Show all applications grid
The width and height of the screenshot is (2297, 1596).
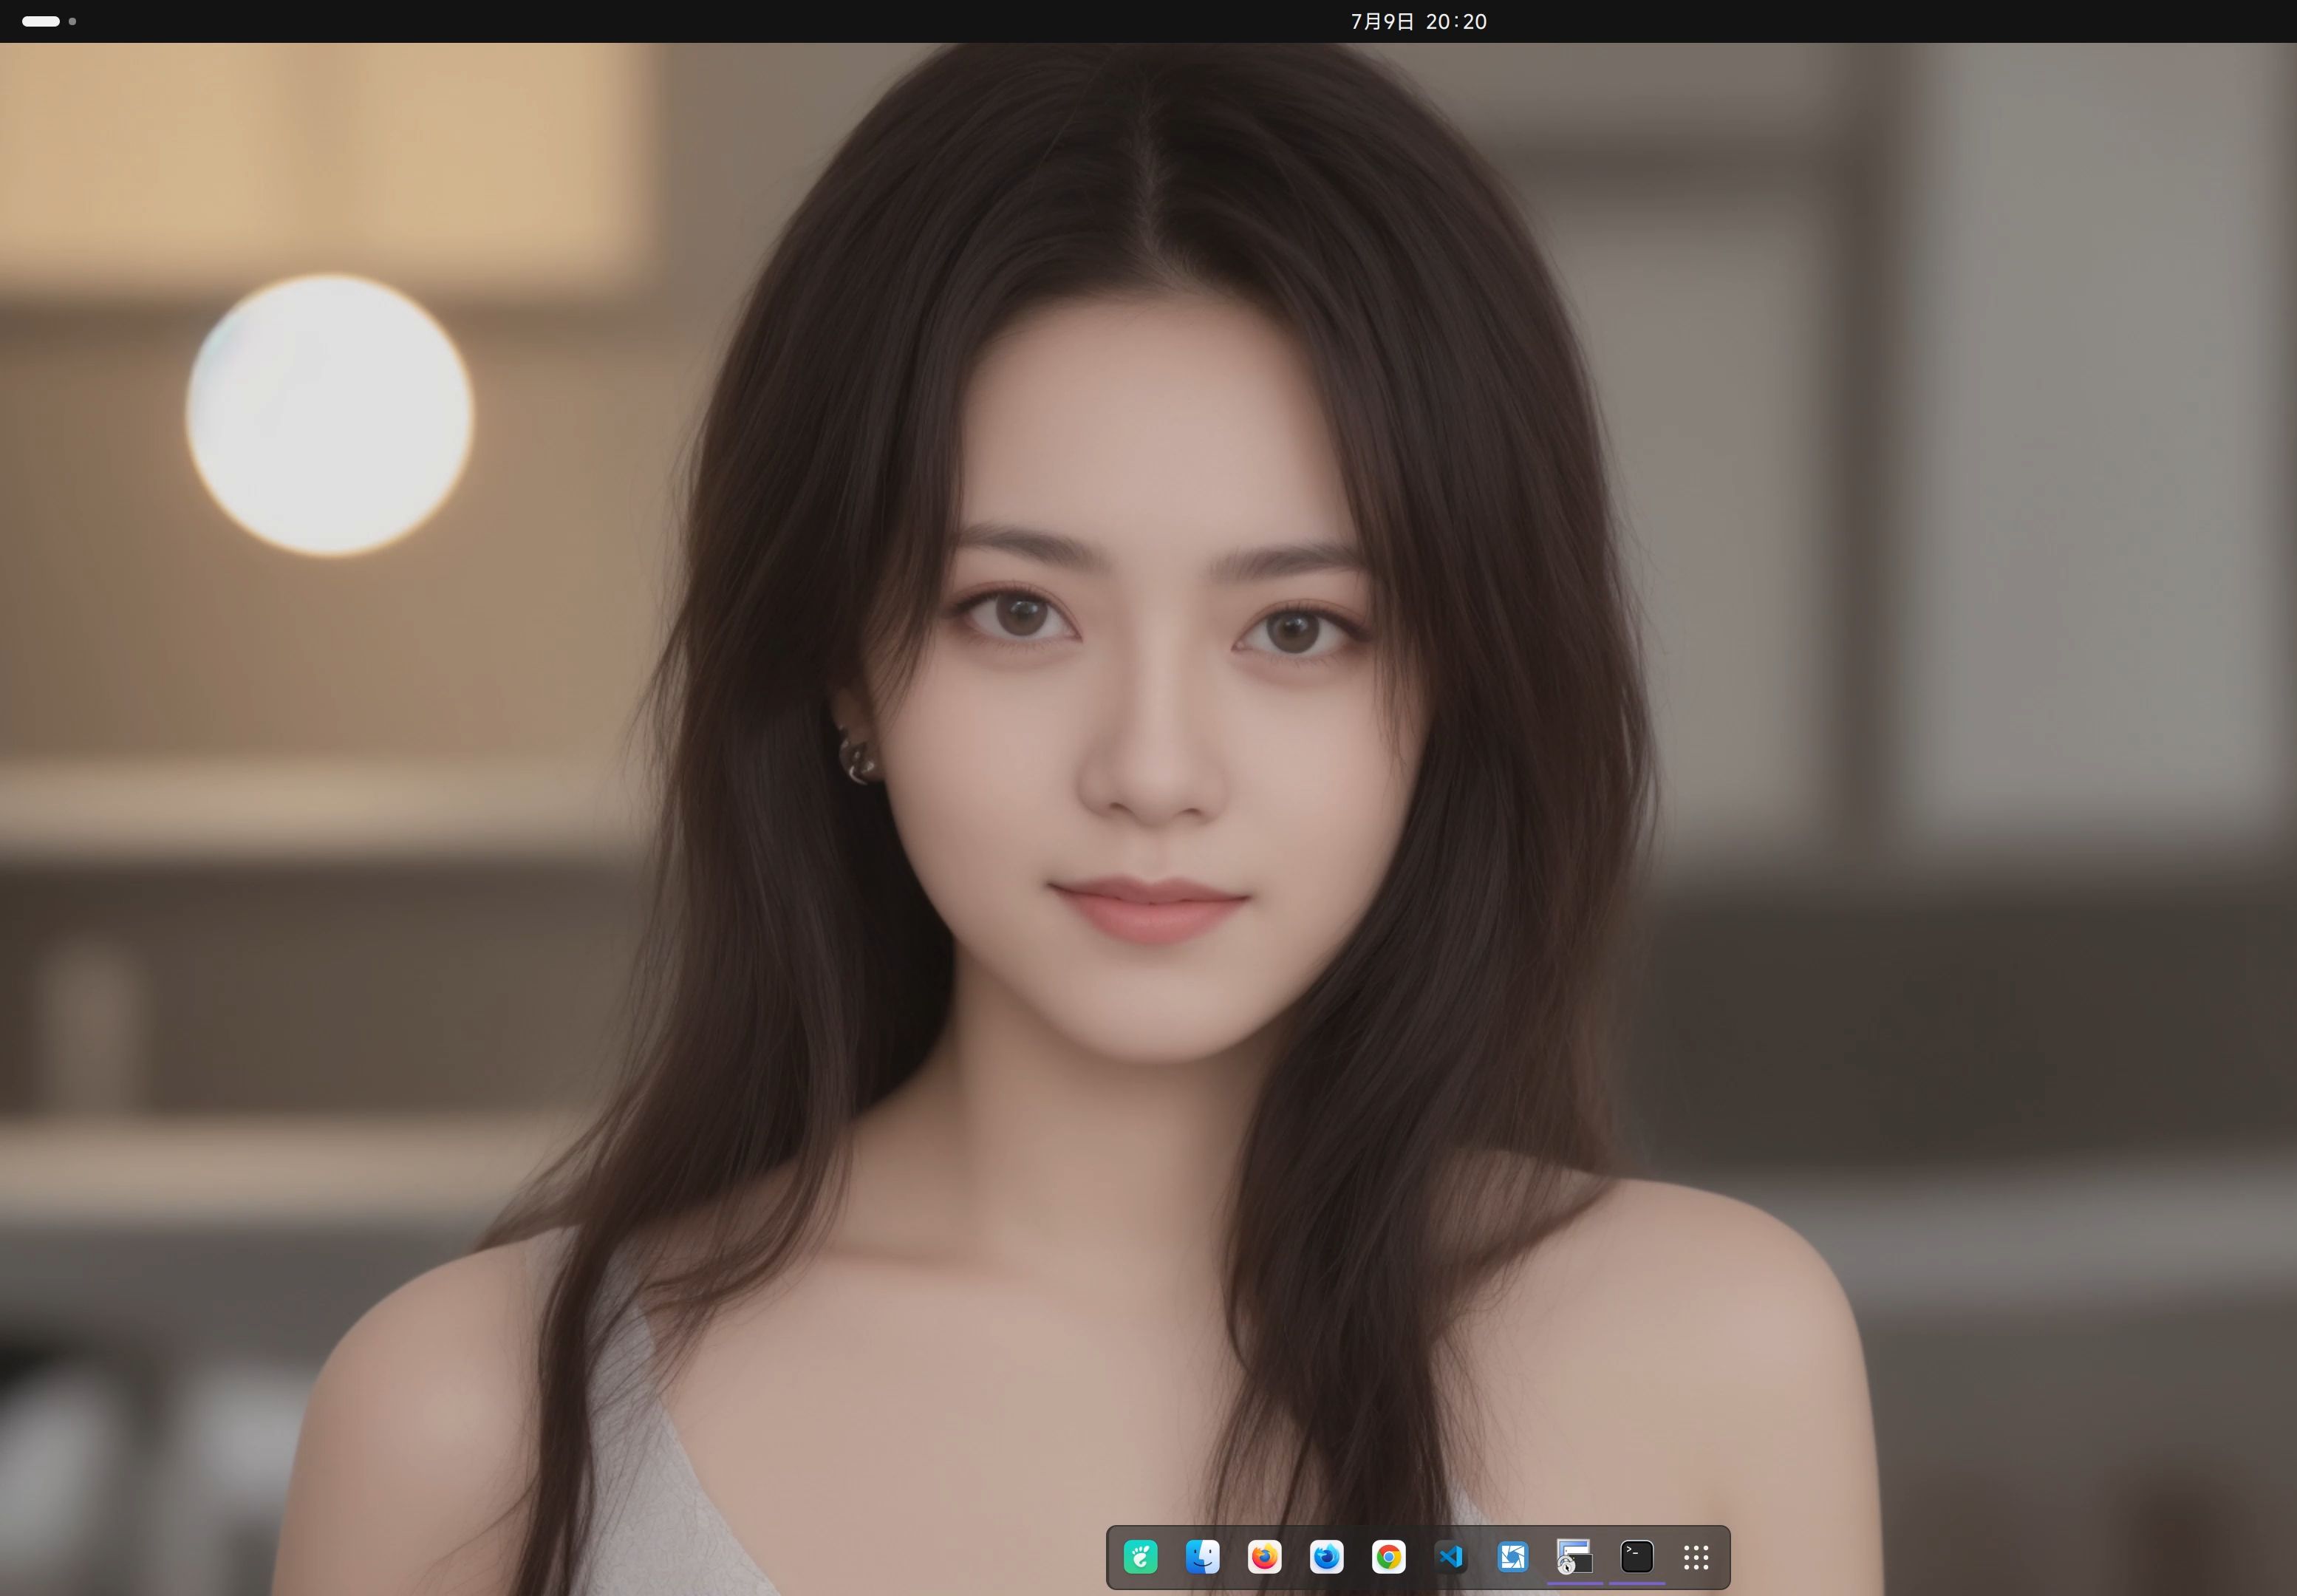coord(1696,1557)
